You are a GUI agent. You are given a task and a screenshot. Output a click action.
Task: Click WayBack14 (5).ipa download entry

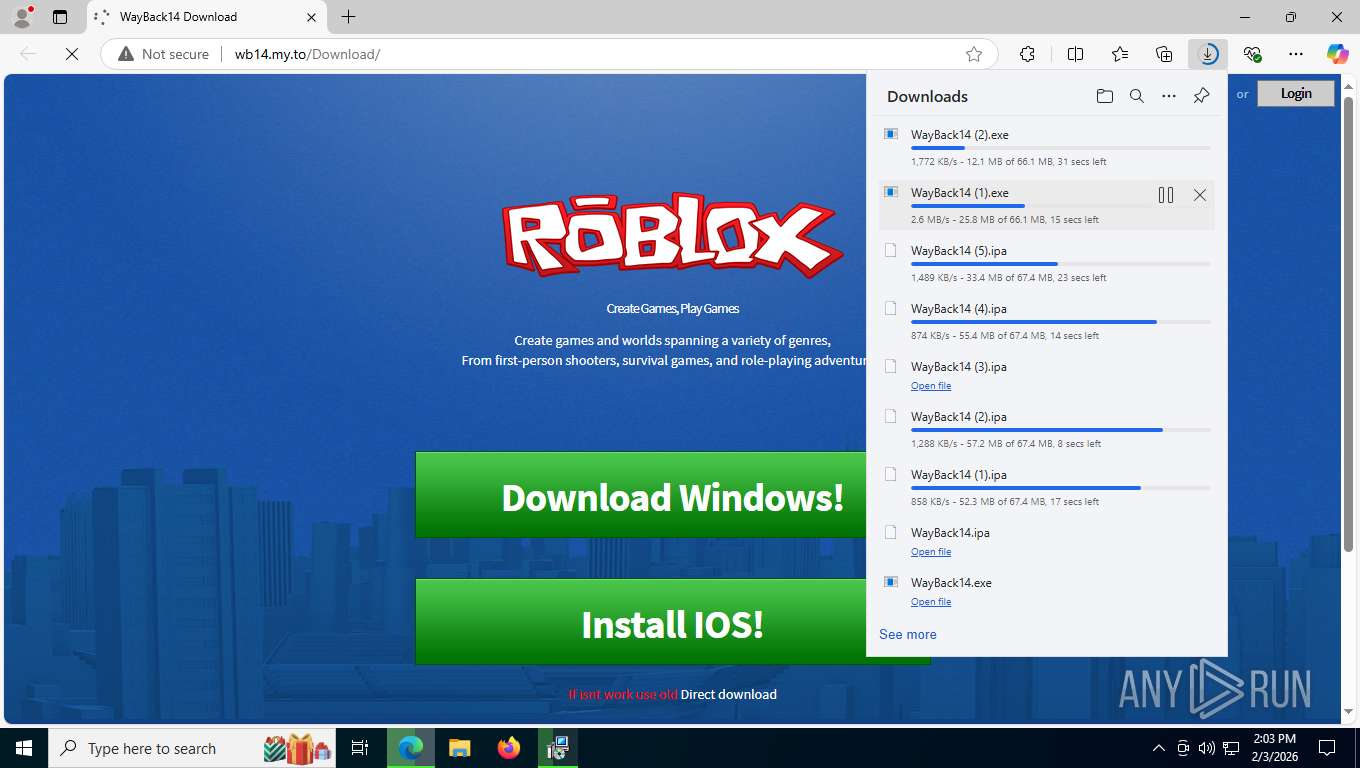tap(1047, 264)
